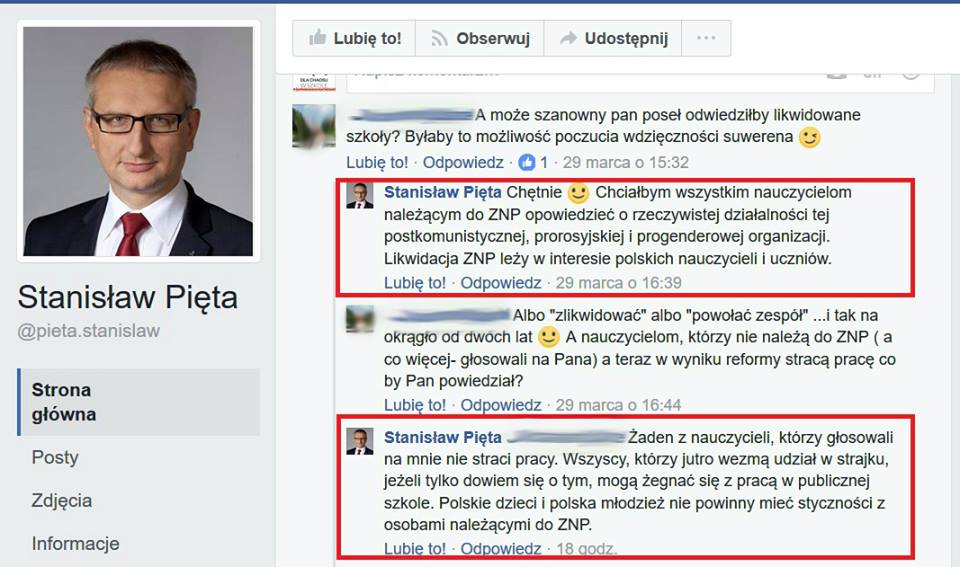Select the Strona główna sidebar tab
Viewport: 960px width, 567px height.
(x=139, y=402)
